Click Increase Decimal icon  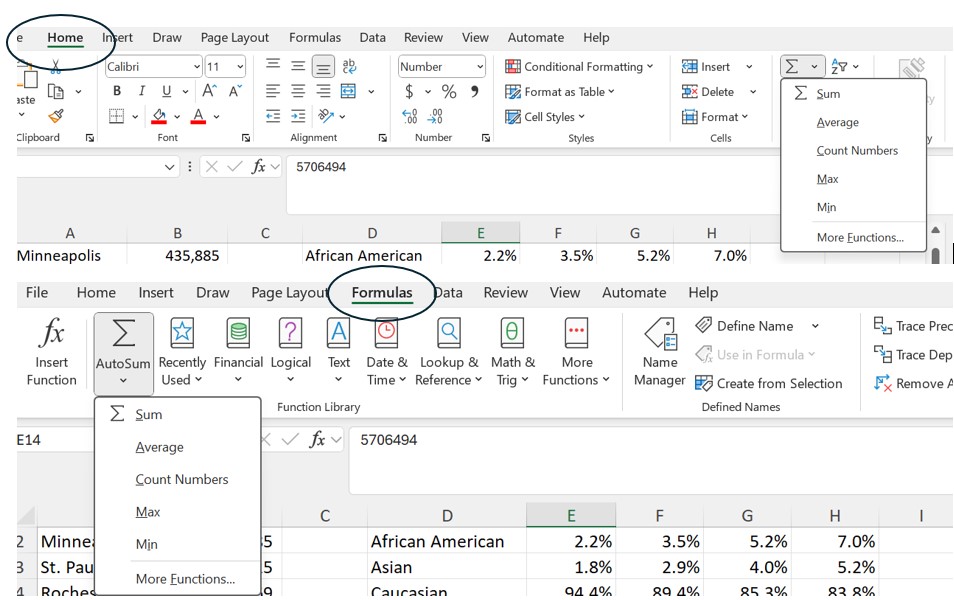(x=410, y=116)
